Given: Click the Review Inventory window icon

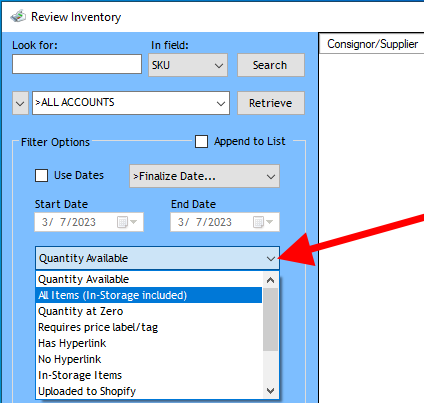Looking at the screenshot, I should (18, 16).
